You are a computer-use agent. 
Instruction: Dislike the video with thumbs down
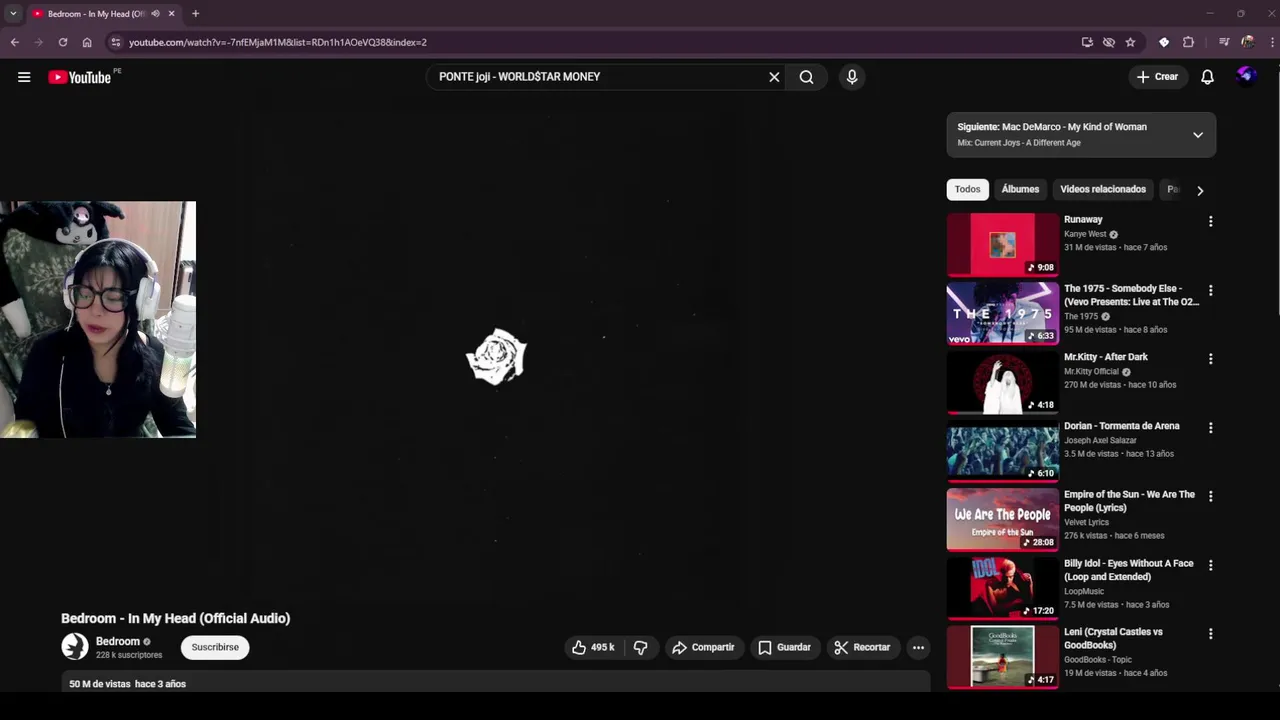click(x=640, y=648)
